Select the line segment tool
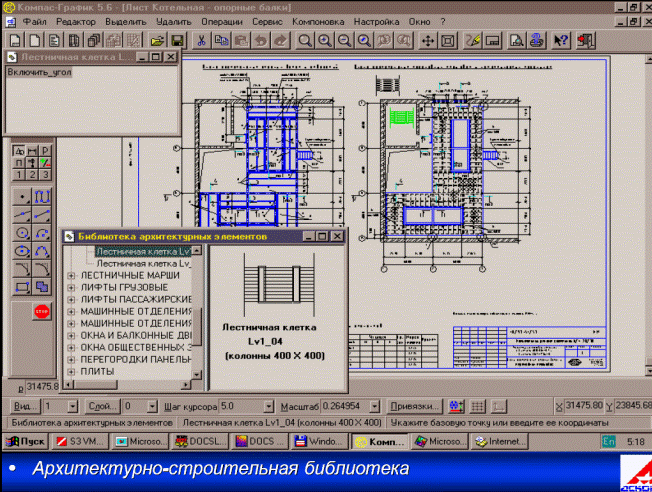The height and width of the screenshot is (492, 652). pos(42,215)
